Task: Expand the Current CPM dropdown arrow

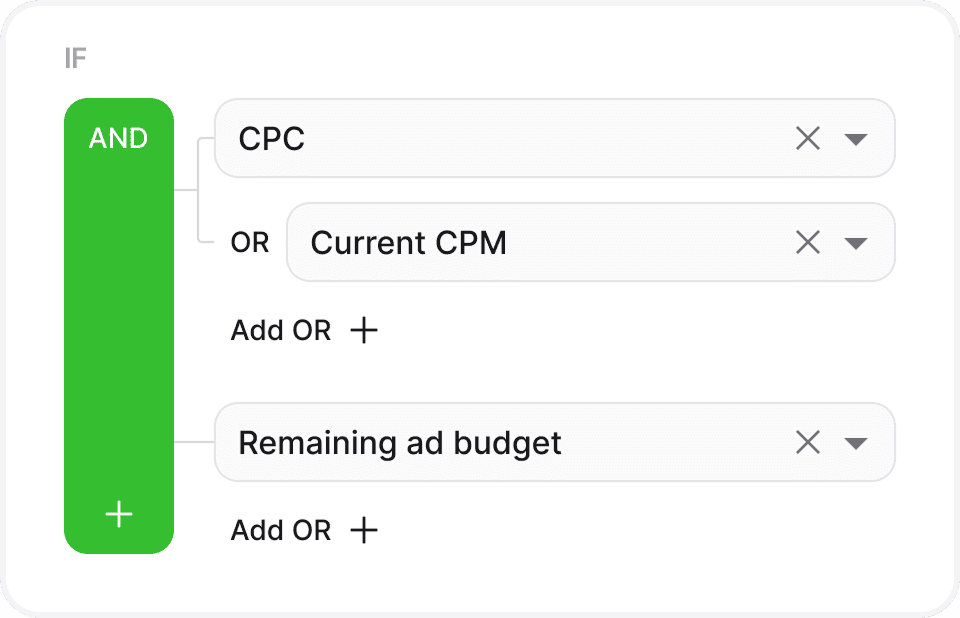Action: (856, 243)
